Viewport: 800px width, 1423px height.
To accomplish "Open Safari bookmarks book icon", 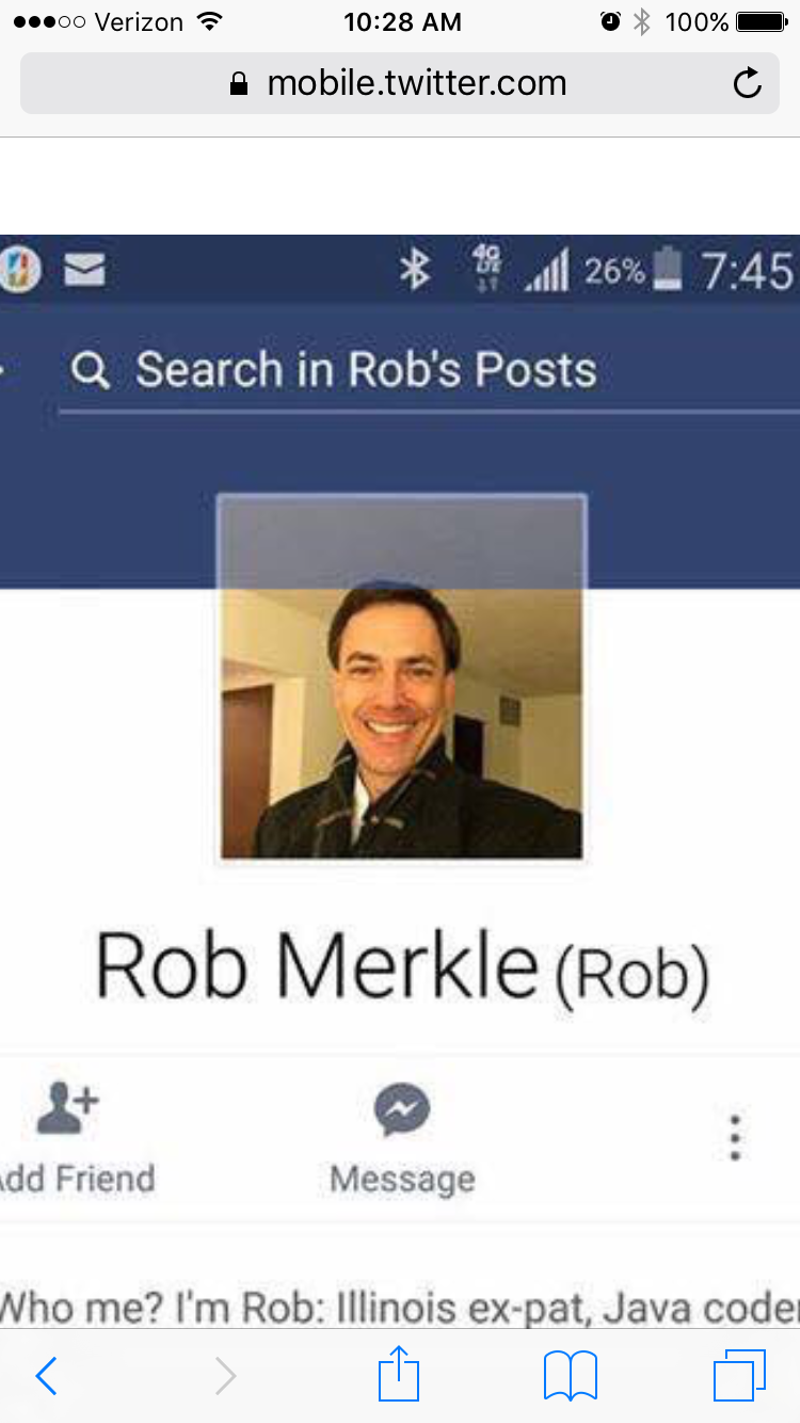I will pos(570,1376).
